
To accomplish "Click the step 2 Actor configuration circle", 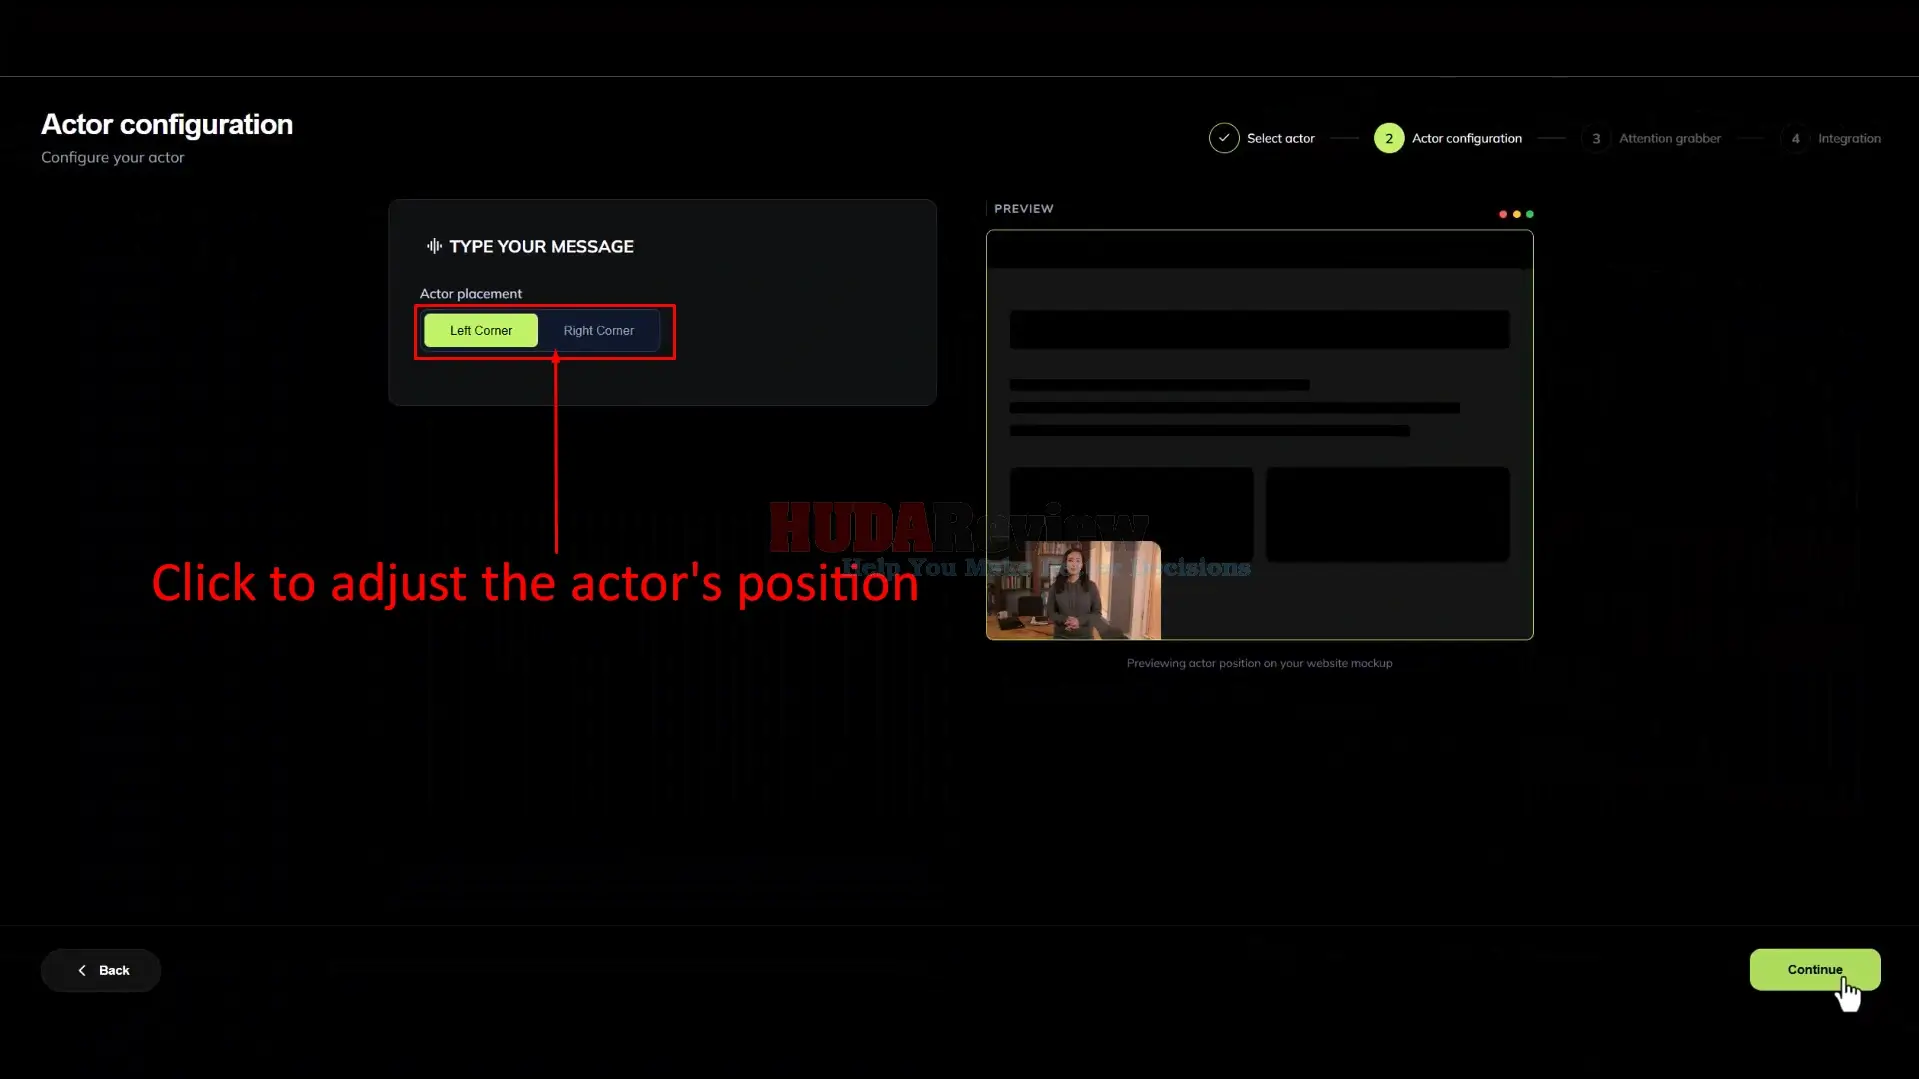I will (x=1388, y=138).
